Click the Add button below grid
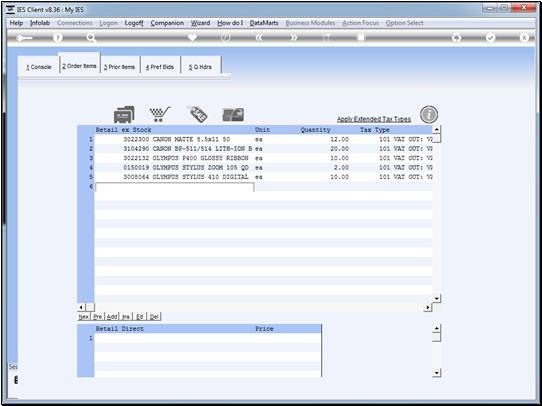 point(112,317)
